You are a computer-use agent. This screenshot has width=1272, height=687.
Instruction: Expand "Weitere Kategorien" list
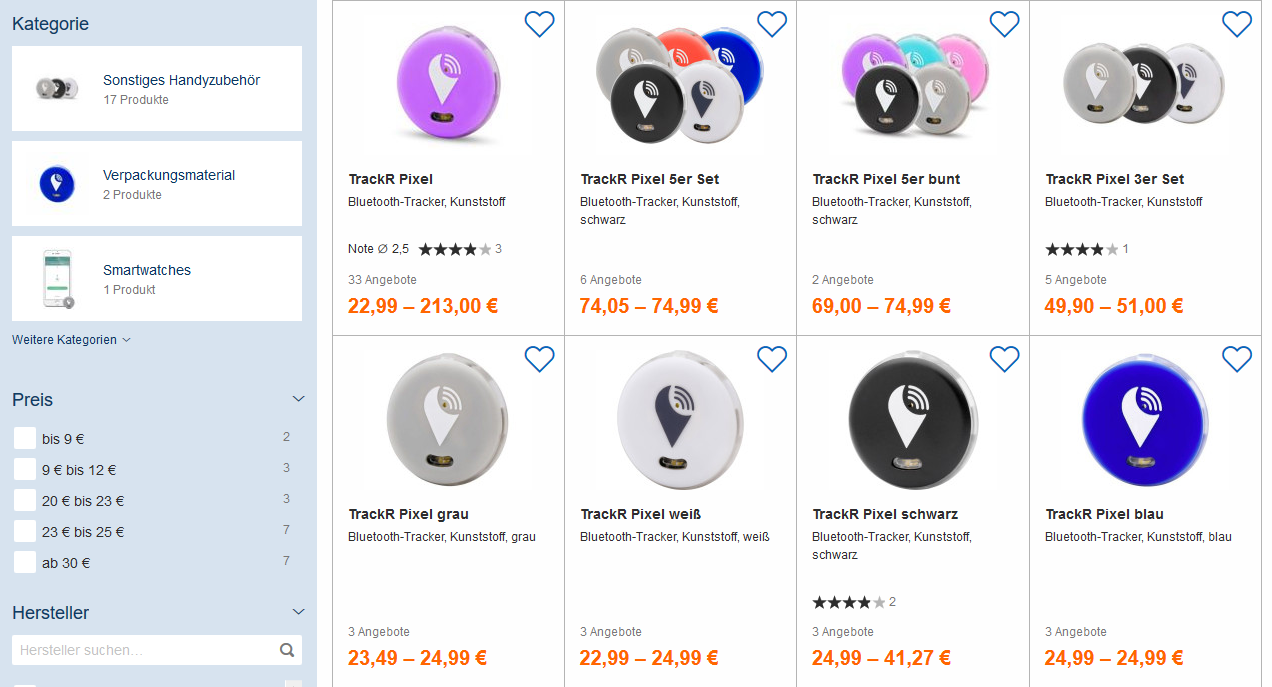point(71,340)
